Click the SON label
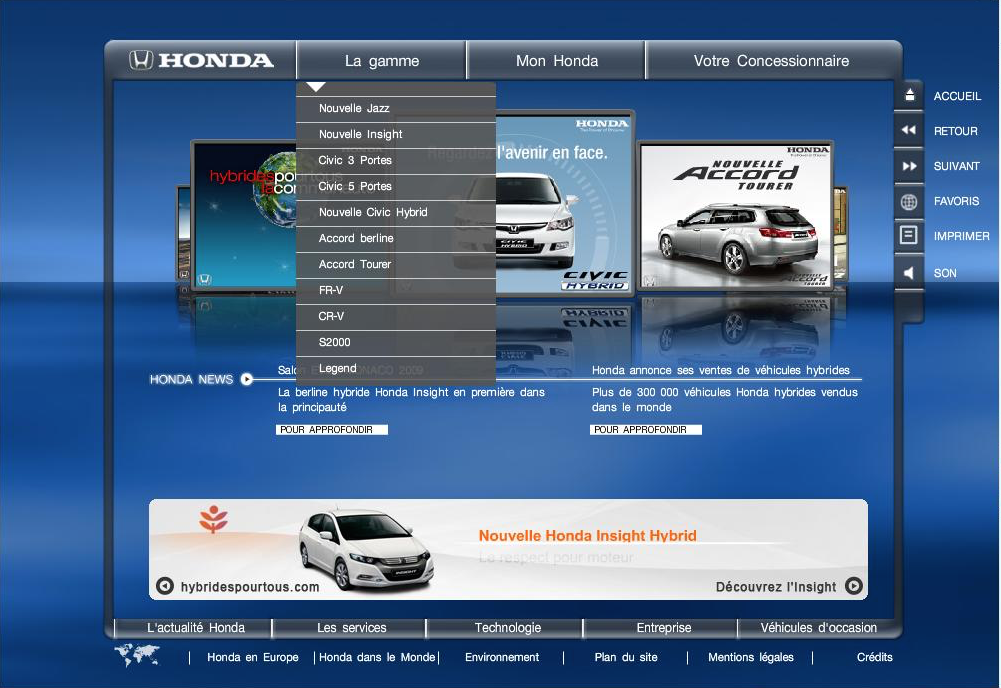Viewport: 1001px width, 688px height. 945,273
